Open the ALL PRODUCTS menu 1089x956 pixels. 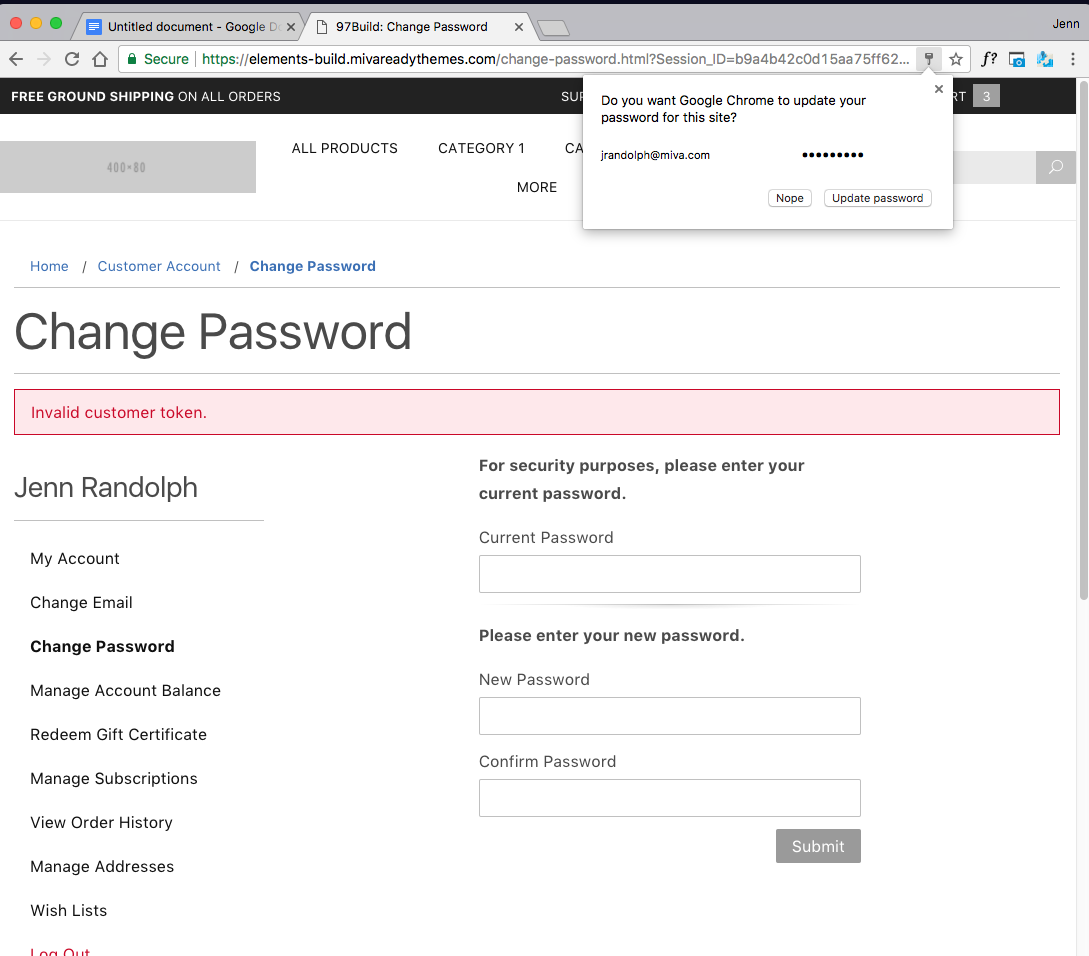tap(344, 148)
